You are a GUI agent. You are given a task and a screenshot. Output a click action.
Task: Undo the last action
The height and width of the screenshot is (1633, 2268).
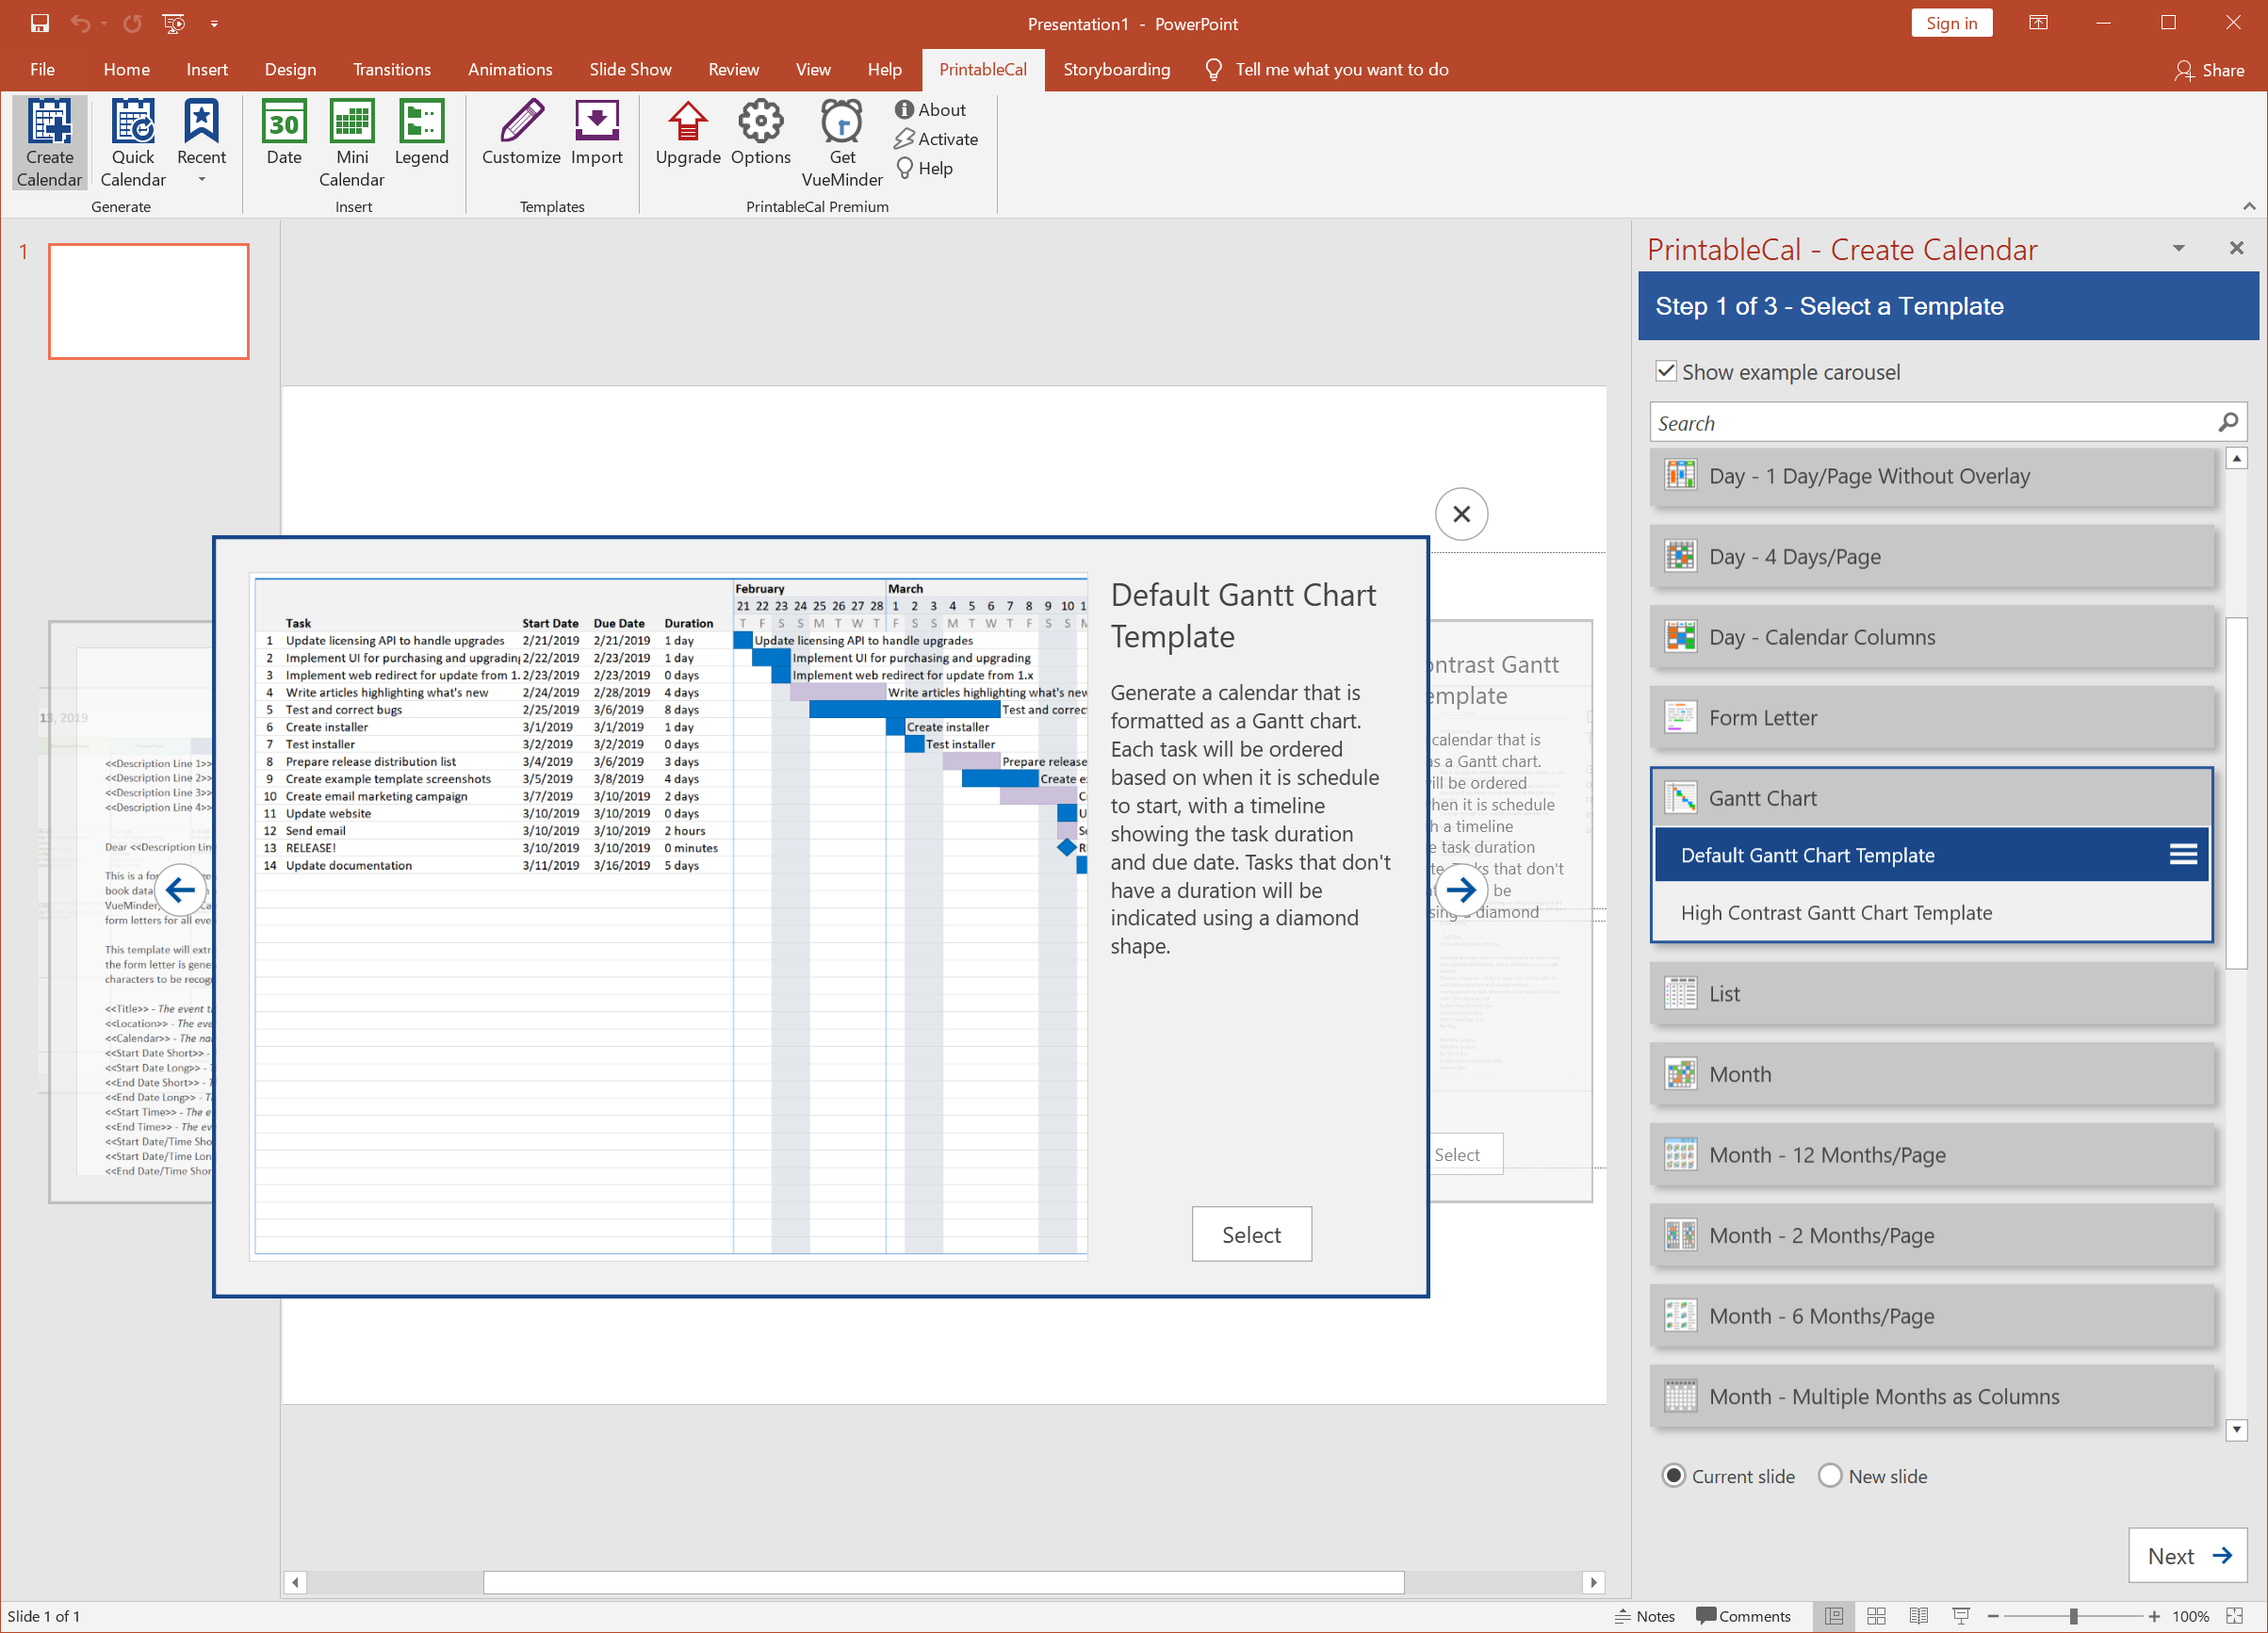(81, 23)
